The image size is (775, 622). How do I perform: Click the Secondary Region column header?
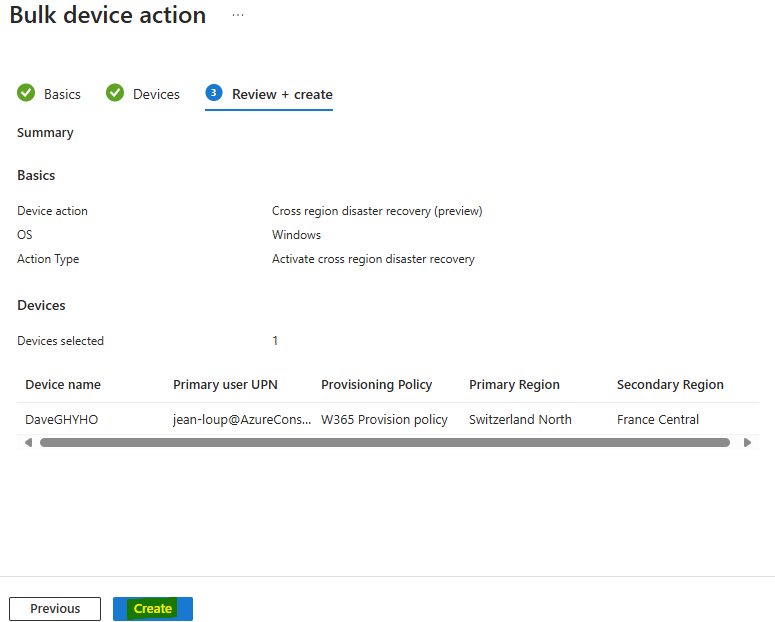pos(670,385)
